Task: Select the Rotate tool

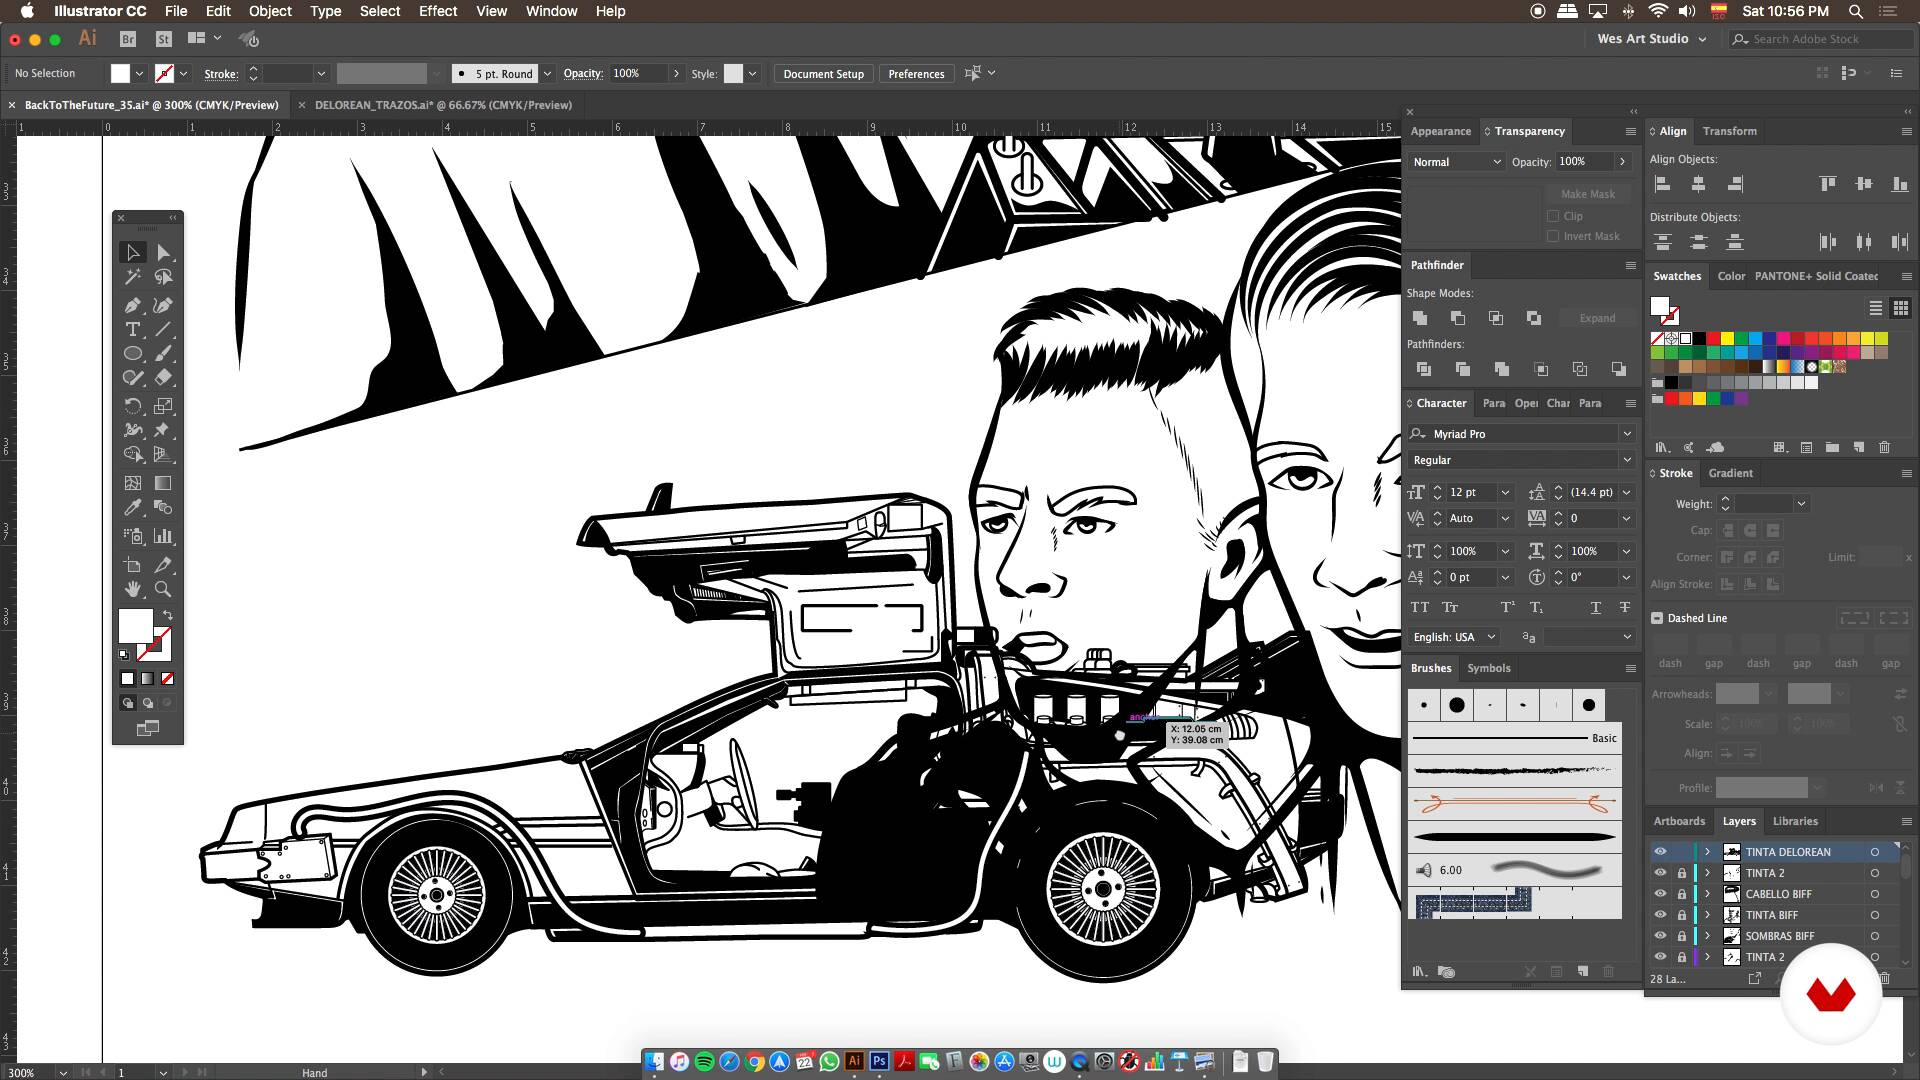Action: 132,406
